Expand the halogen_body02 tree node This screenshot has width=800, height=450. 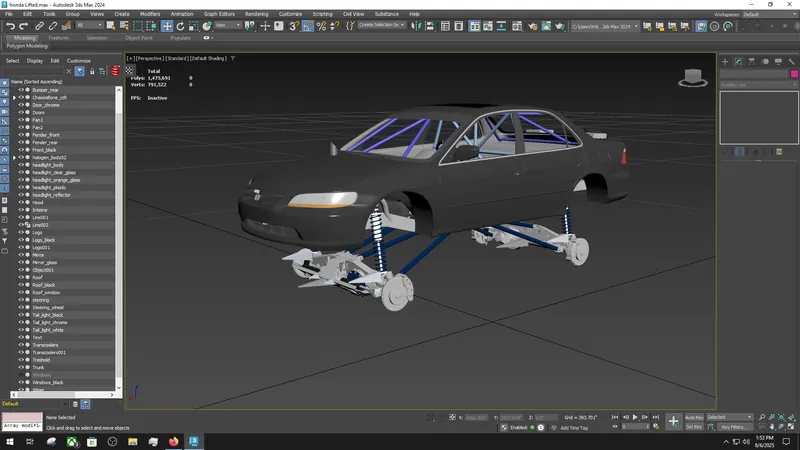click(x=14, y=158)
